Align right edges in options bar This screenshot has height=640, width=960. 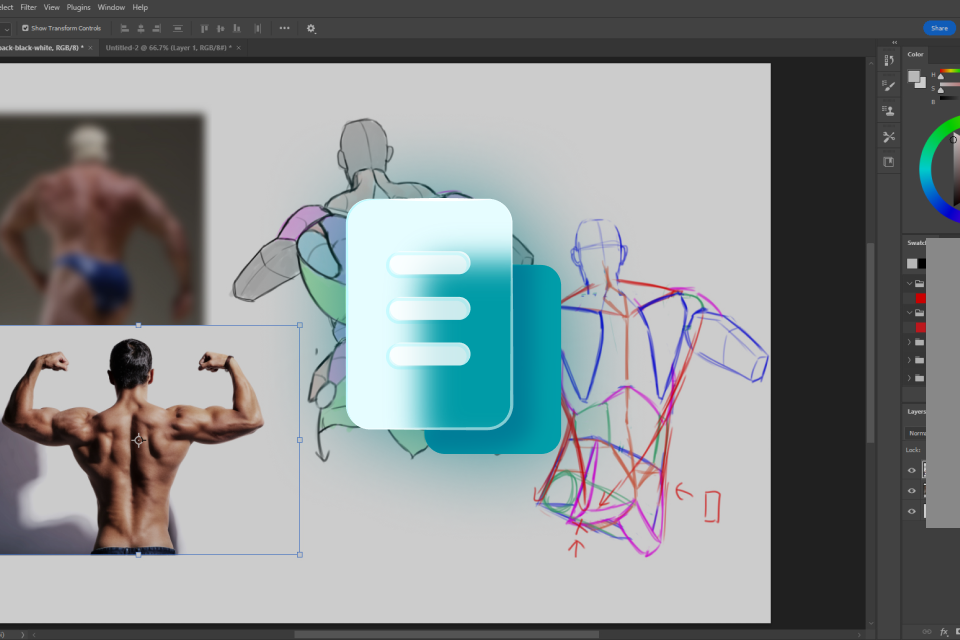tap(157, 28)
